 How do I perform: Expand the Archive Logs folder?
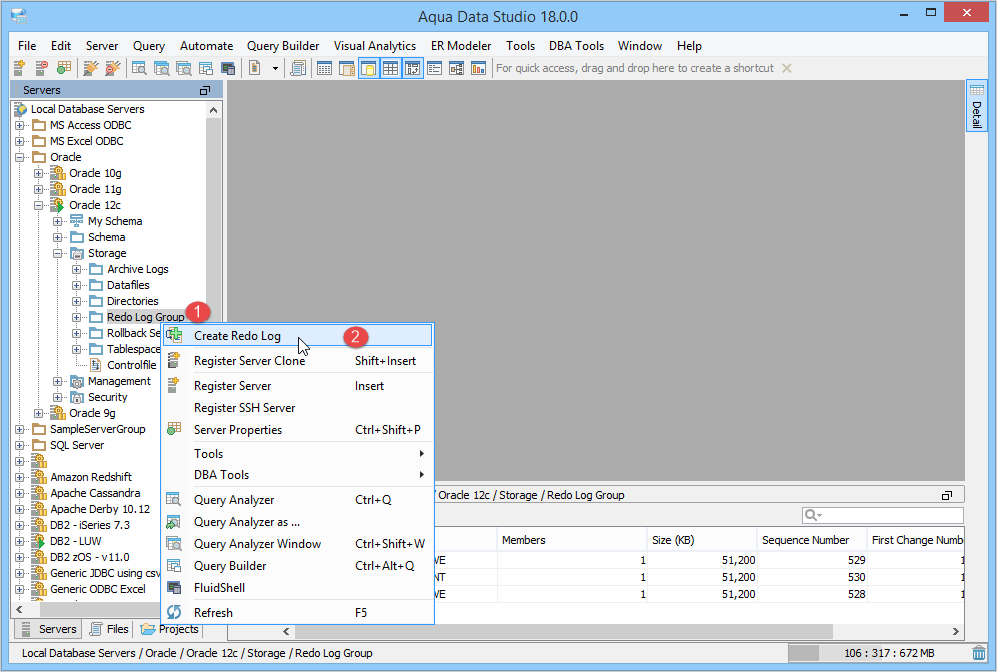coord(76,269)
